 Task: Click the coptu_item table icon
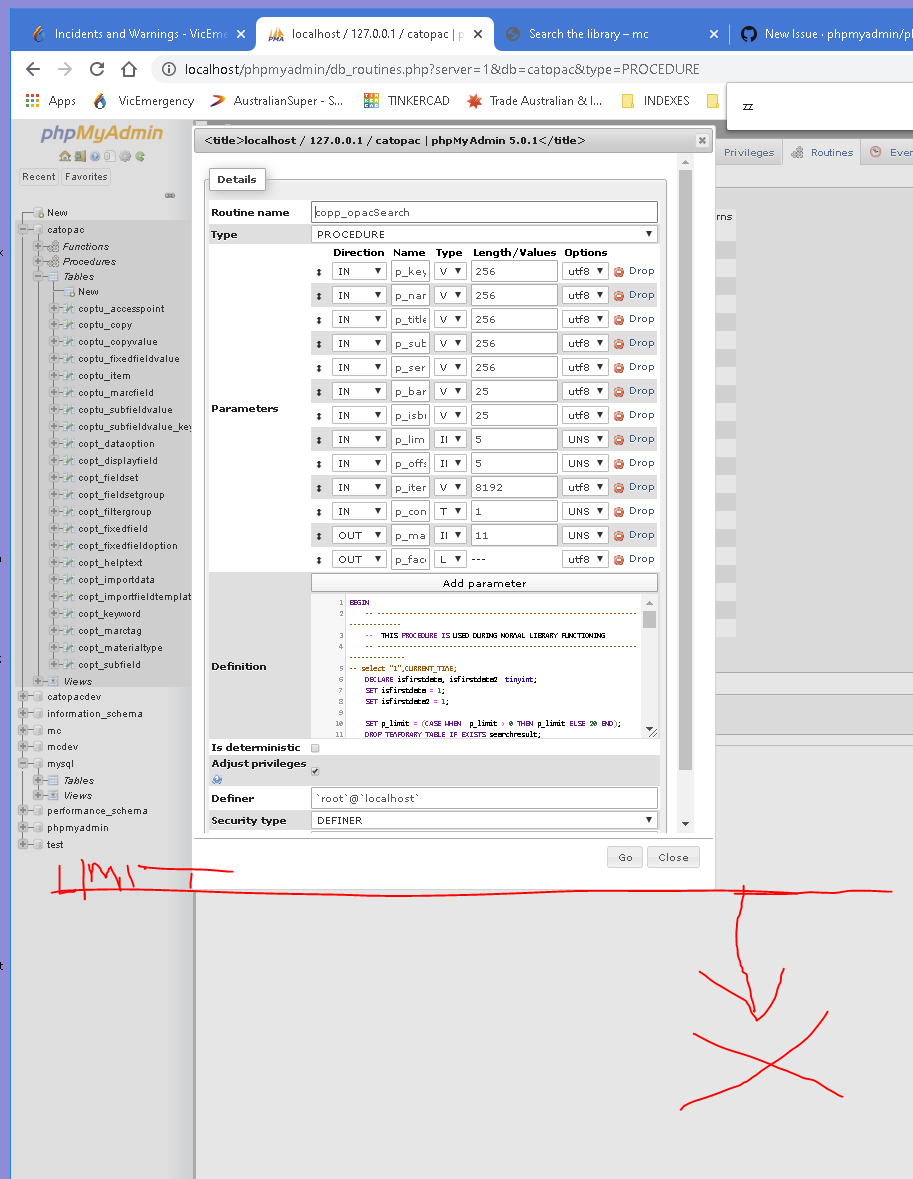coord(68,376)
